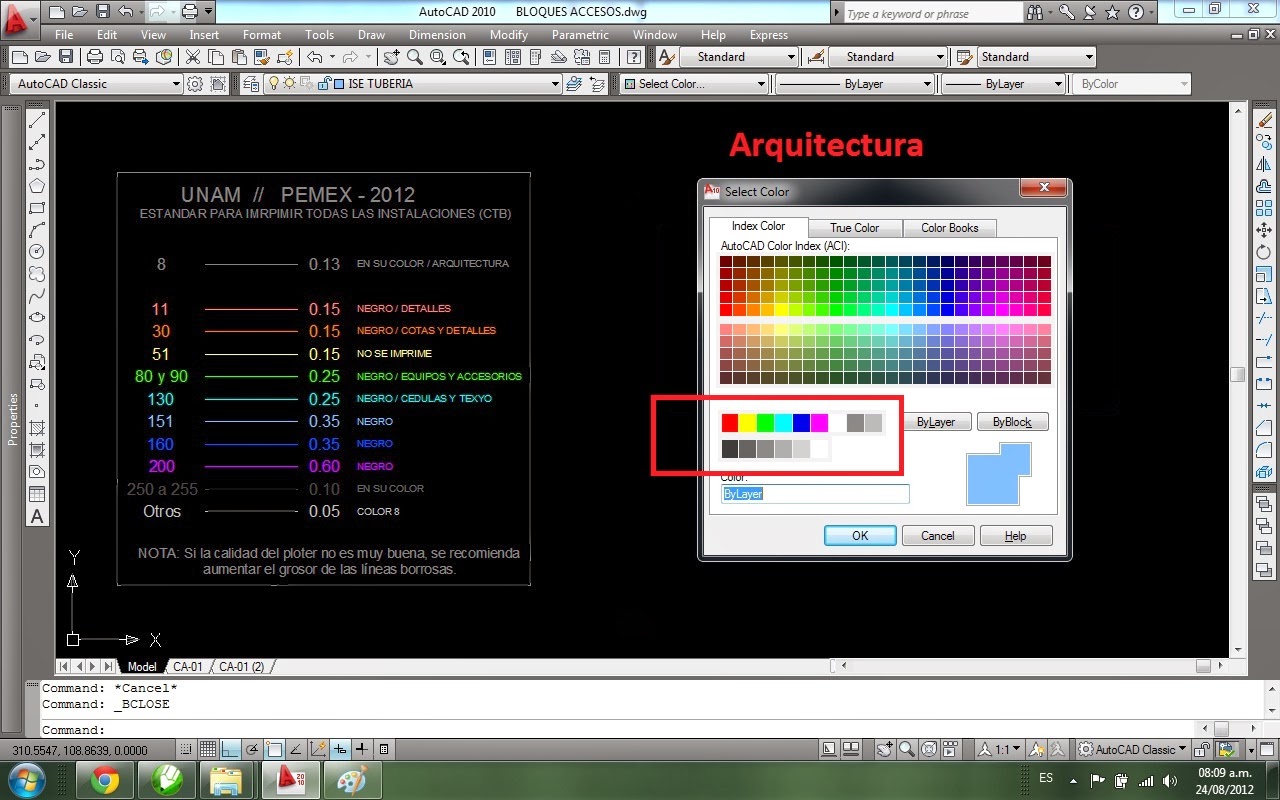Click the binoculars search icon
The height and width of the screenshot is (800, 1280).
1037,14
